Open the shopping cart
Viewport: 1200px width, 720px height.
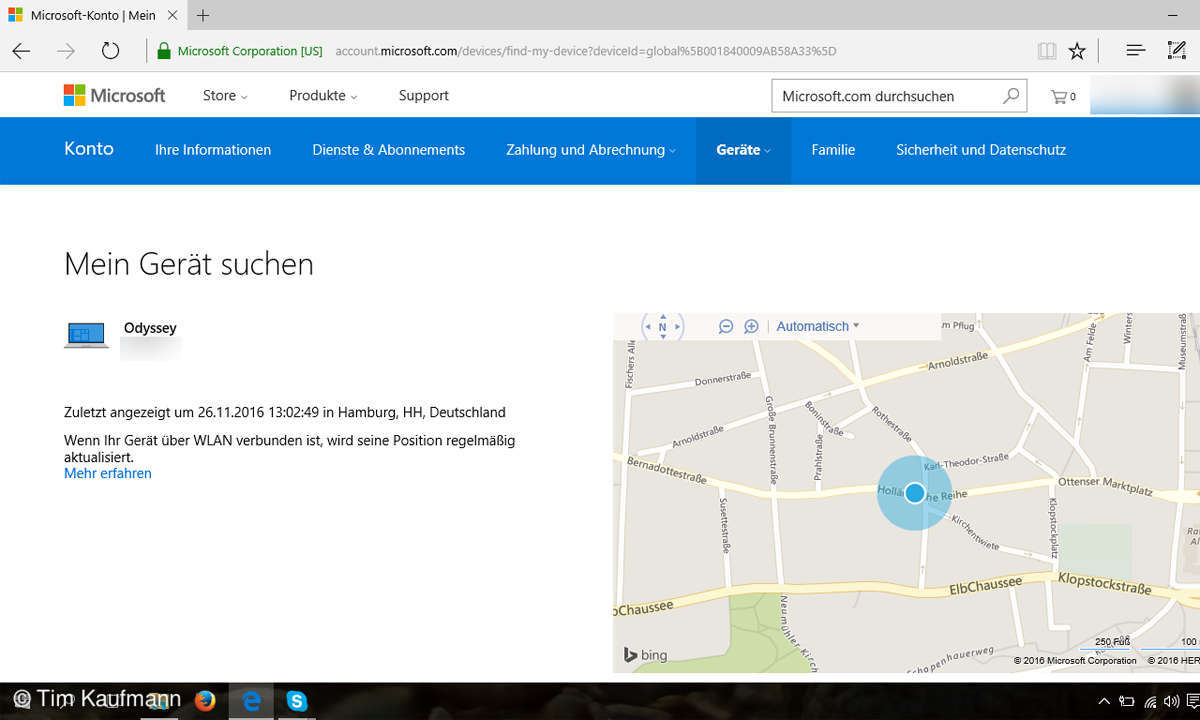(x=1063, y=97)
